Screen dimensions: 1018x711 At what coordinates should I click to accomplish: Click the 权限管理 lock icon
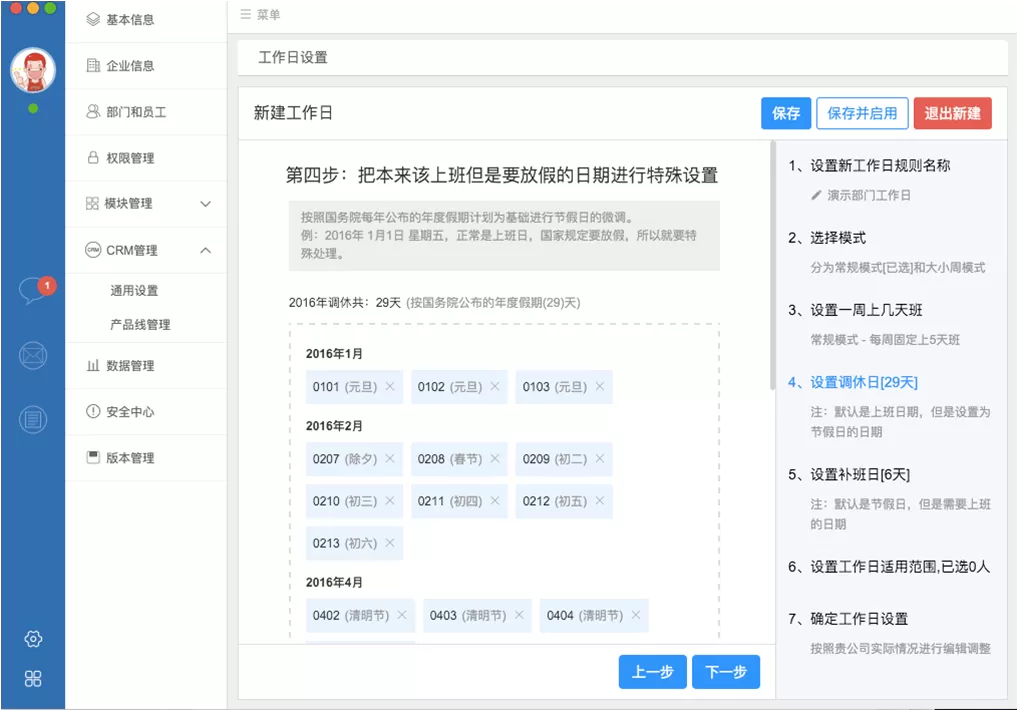[x=93, y=158]
